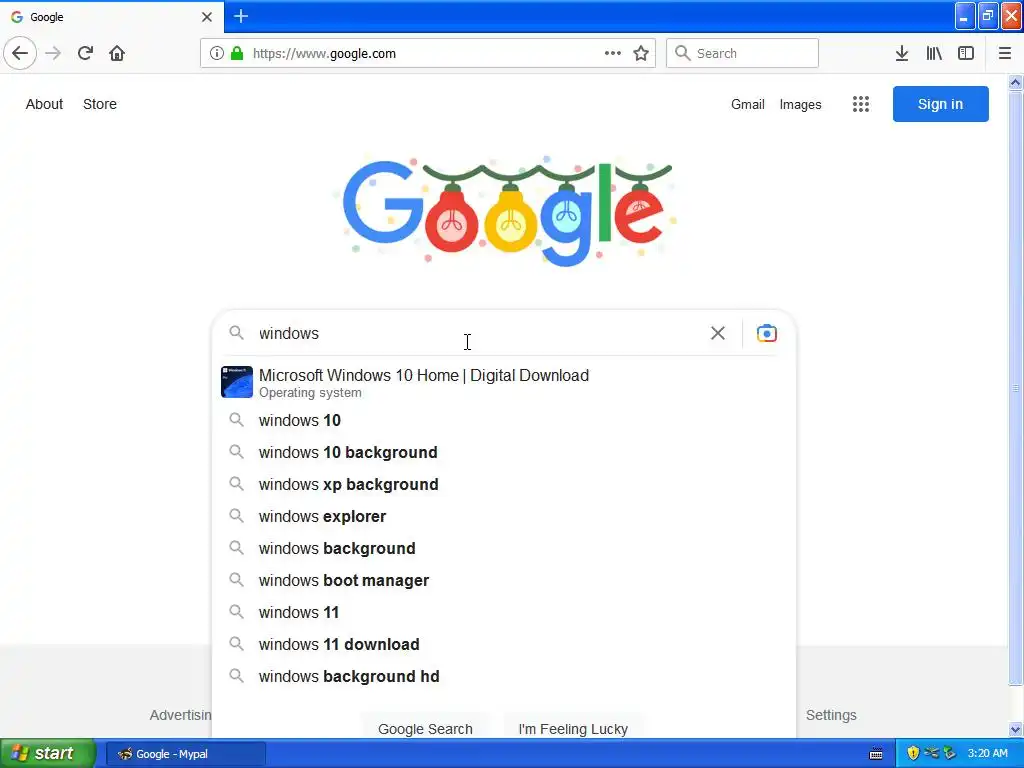Screen dimensions: 1024x768
Task: Choose suggestion windows xp background
Action: point(504,485)
